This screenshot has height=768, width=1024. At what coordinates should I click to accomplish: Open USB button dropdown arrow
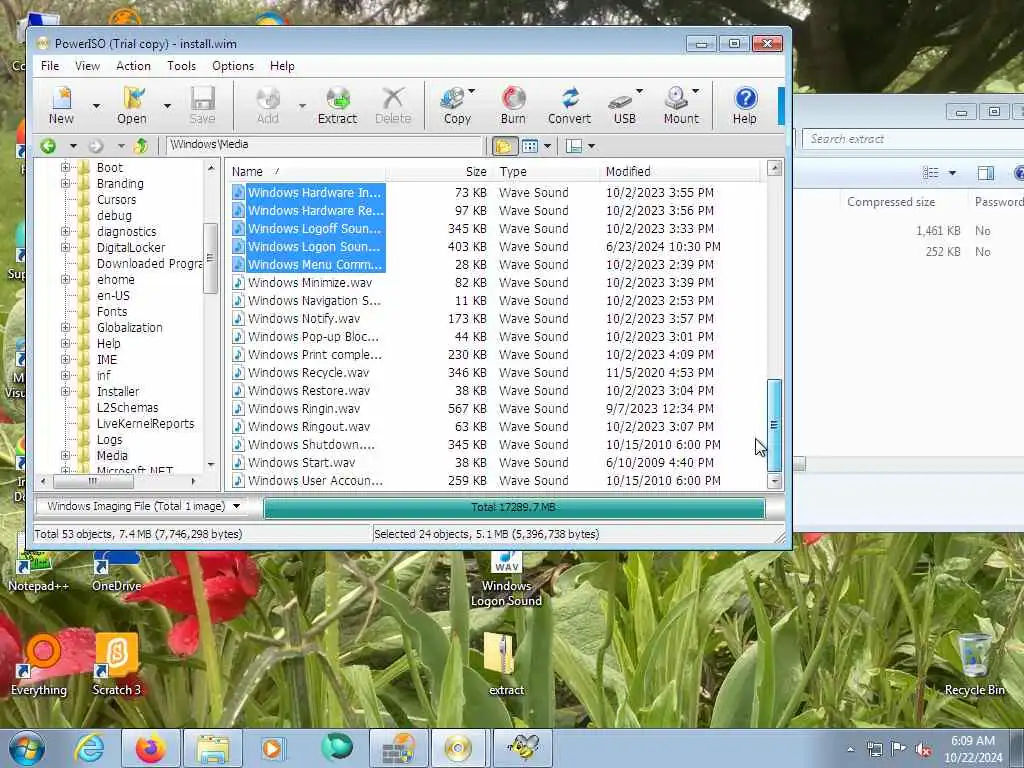[x=639, y=91]
